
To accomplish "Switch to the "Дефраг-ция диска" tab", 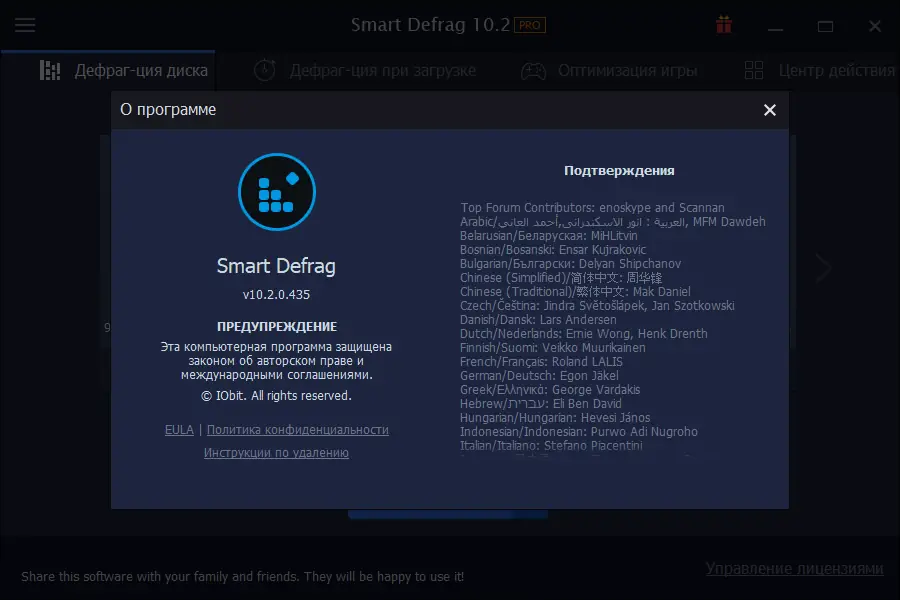I will coord(140,70).
